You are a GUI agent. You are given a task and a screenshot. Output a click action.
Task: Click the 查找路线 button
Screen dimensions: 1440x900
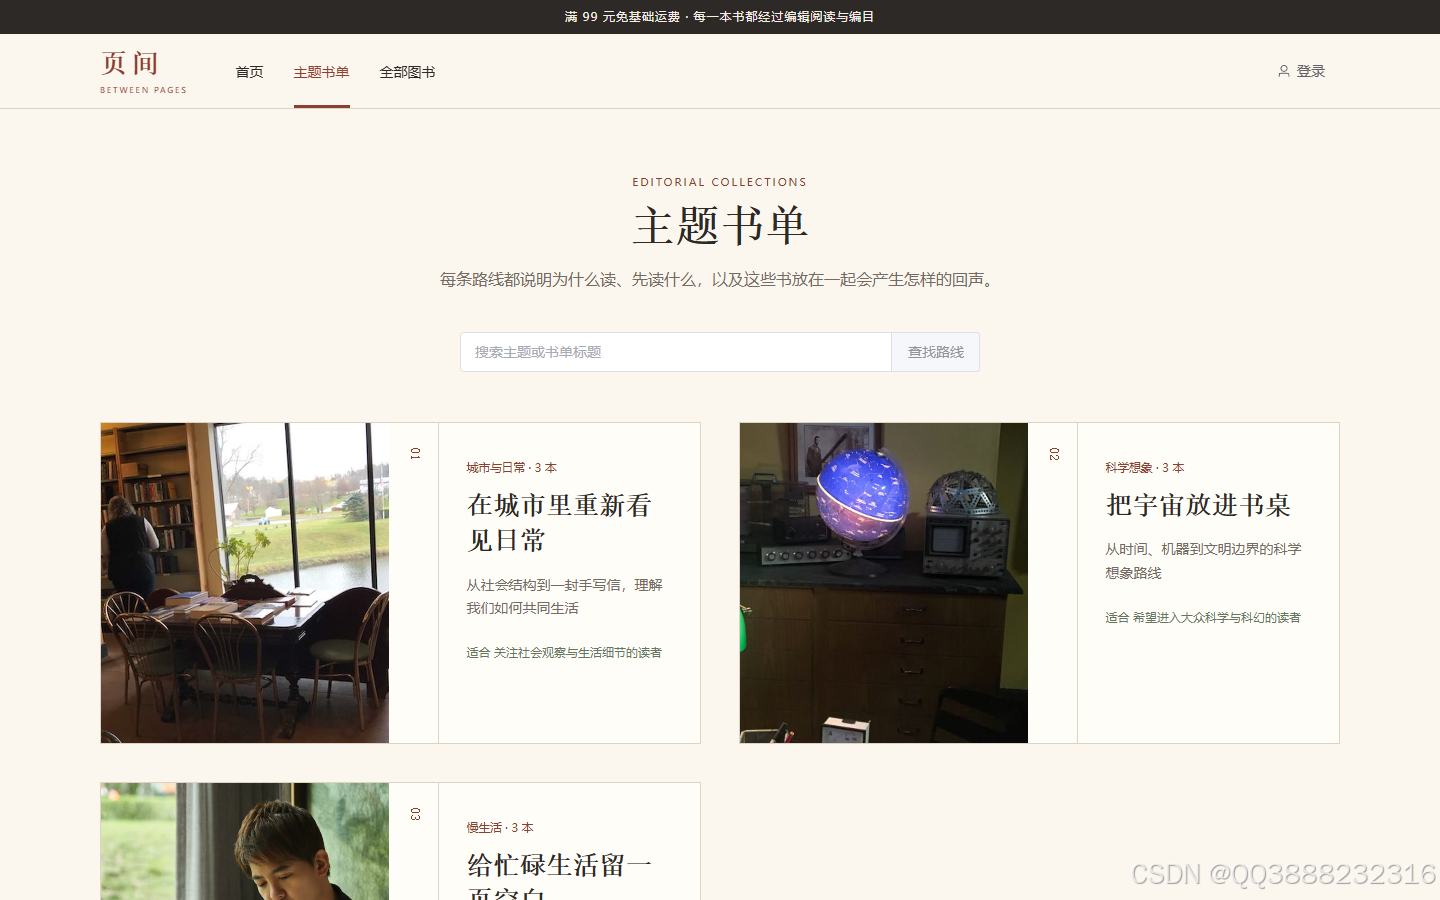coord(935,352)
